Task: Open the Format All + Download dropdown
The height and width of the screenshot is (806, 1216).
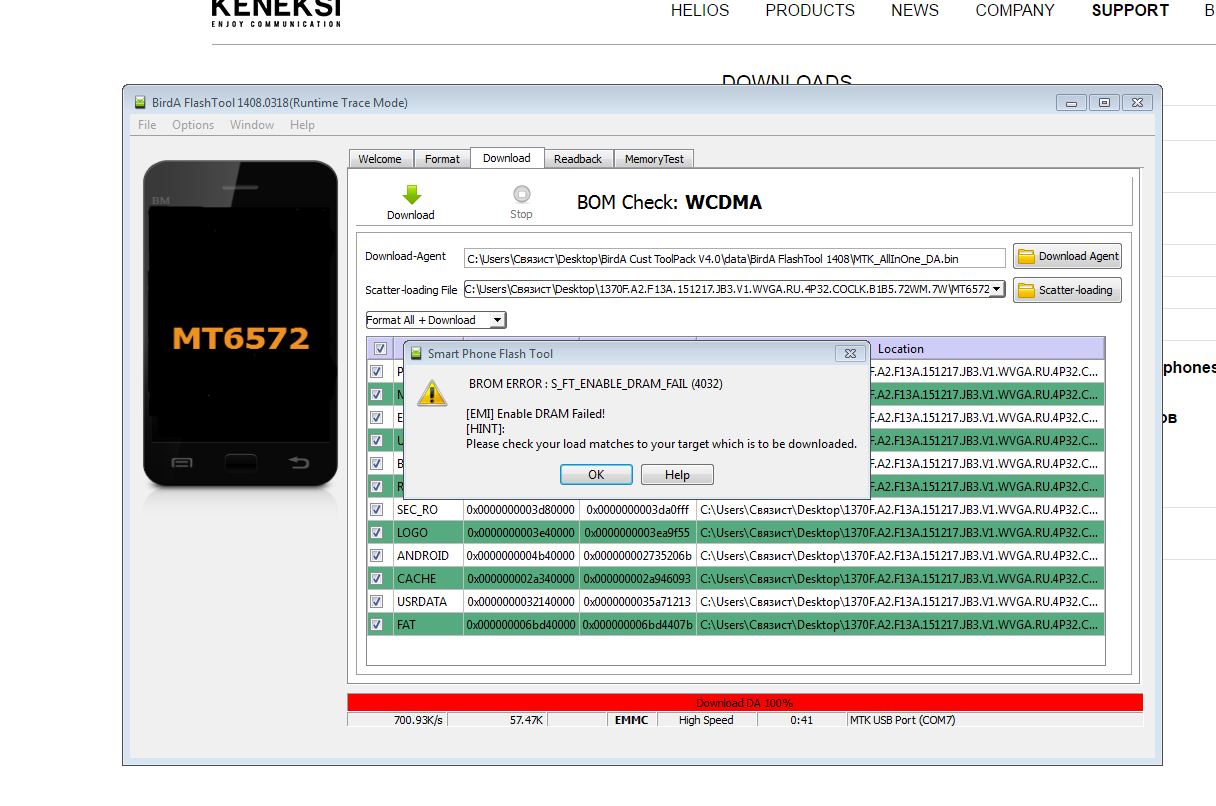Action: [x=496, y=320]
